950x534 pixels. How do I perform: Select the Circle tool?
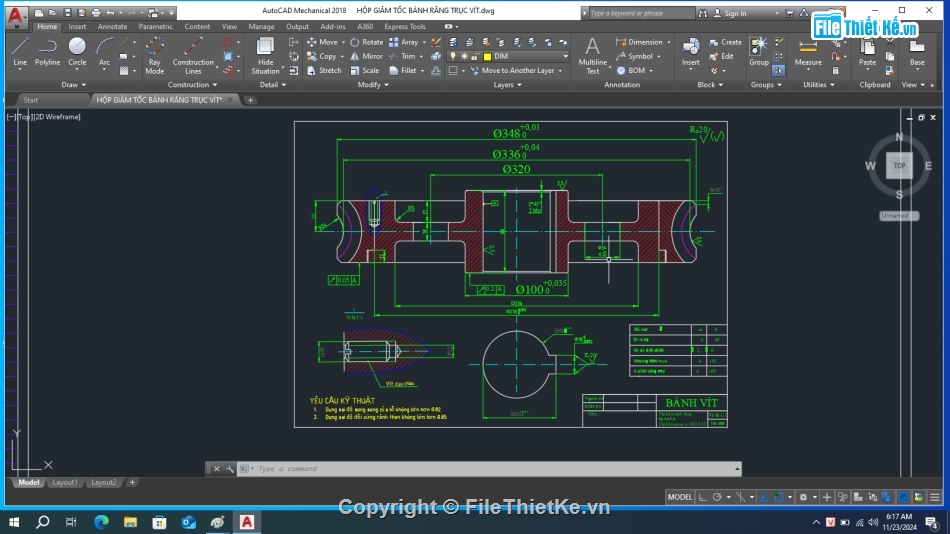coord(77,52)
